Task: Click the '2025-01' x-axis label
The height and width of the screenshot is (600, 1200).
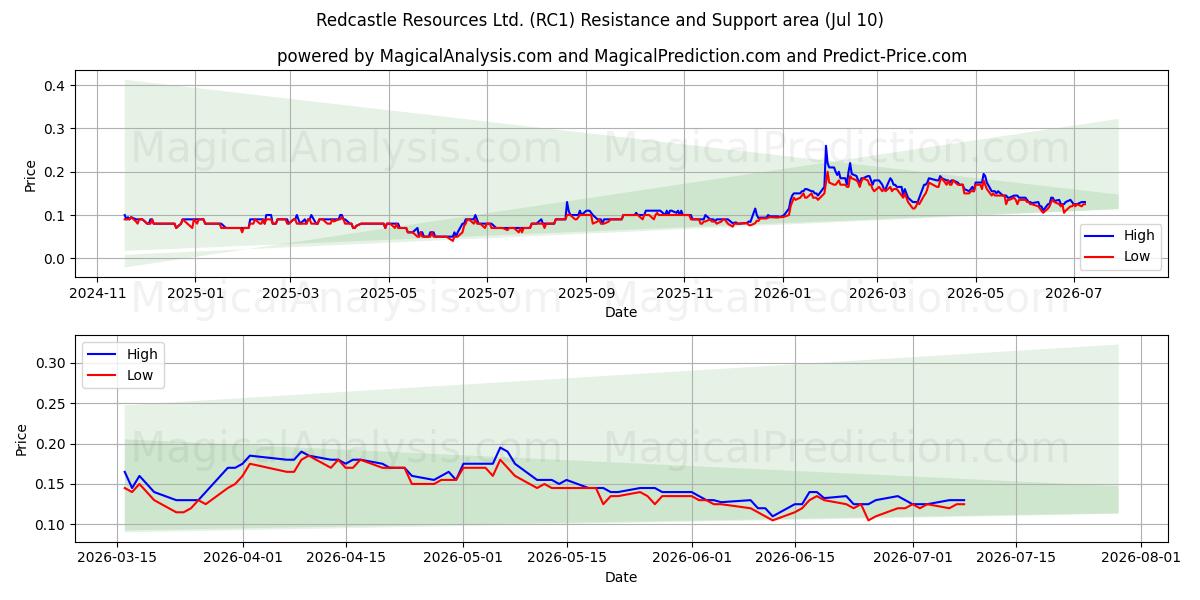Action: click(x=194, y=295)
